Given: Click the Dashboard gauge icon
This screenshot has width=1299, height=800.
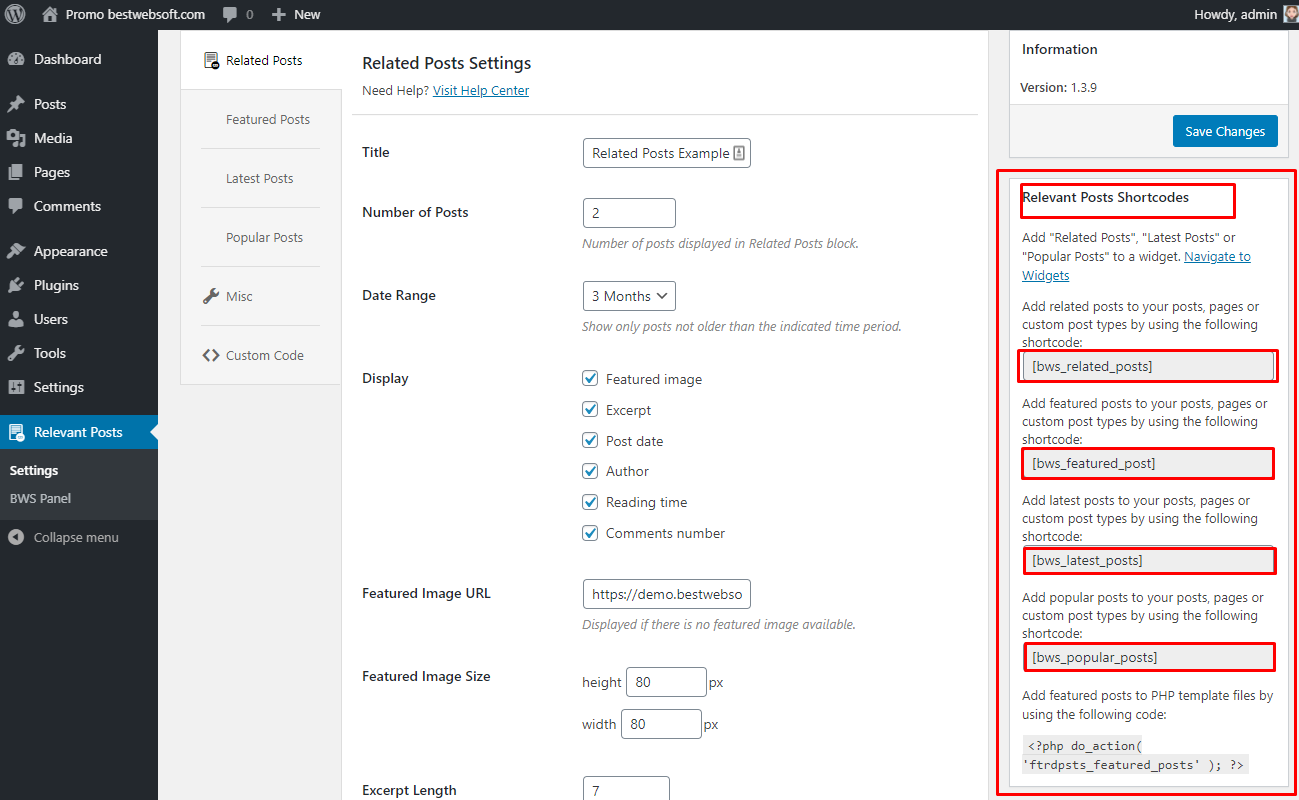Looking at the screenshot, I should coord(16,59).
